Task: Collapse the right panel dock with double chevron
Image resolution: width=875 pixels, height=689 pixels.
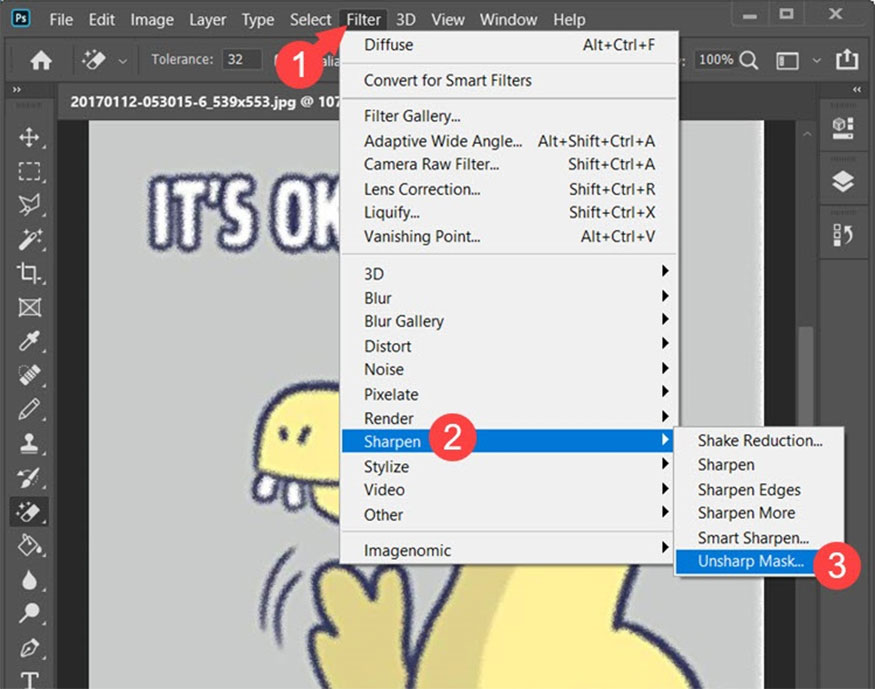Action: tap(856, 88)
